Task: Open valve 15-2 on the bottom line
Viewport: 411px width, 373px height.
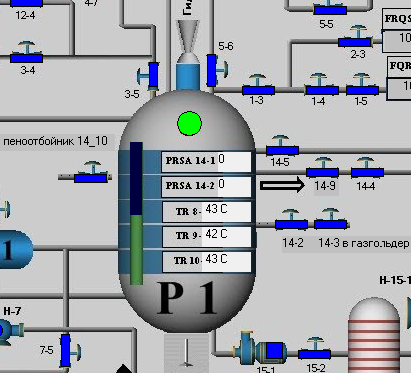Action: click(314, 349)
